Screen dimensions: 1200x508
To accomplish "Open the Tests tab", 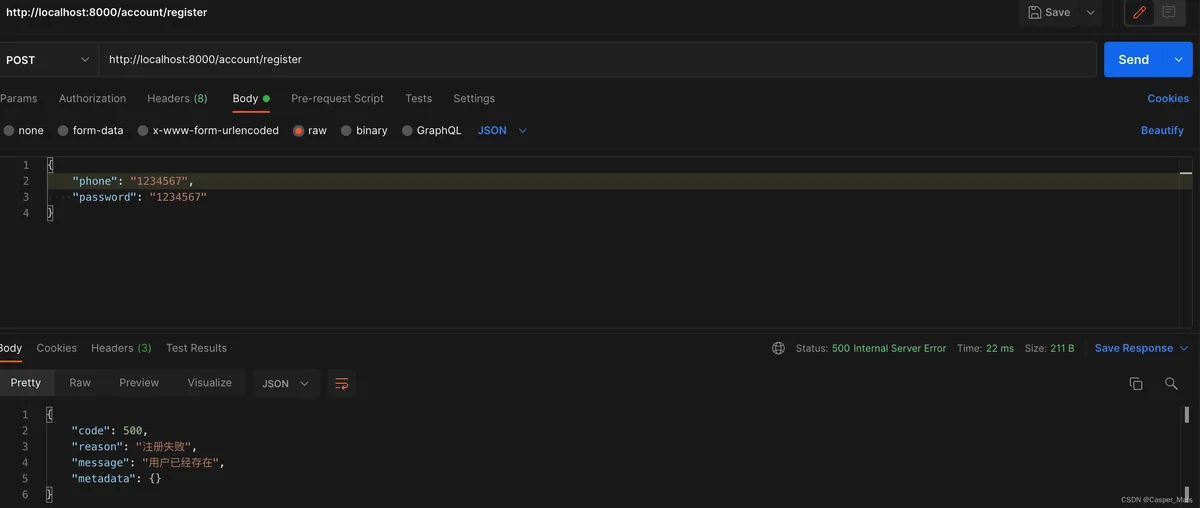I will (419, 99).
